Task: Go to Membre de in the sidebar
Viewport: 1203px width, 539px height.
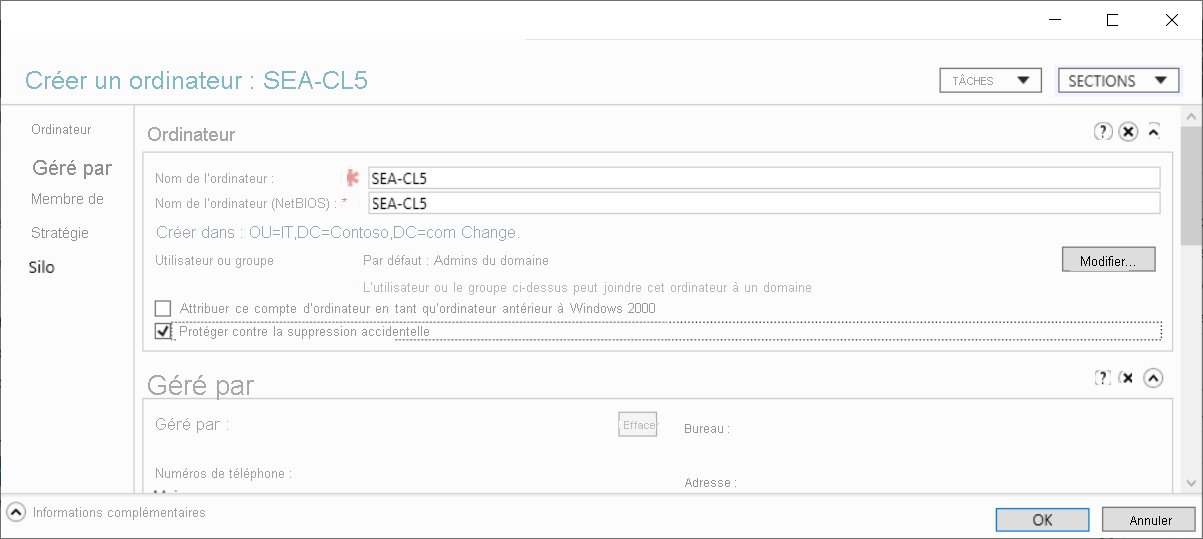Action: point(67,199)
